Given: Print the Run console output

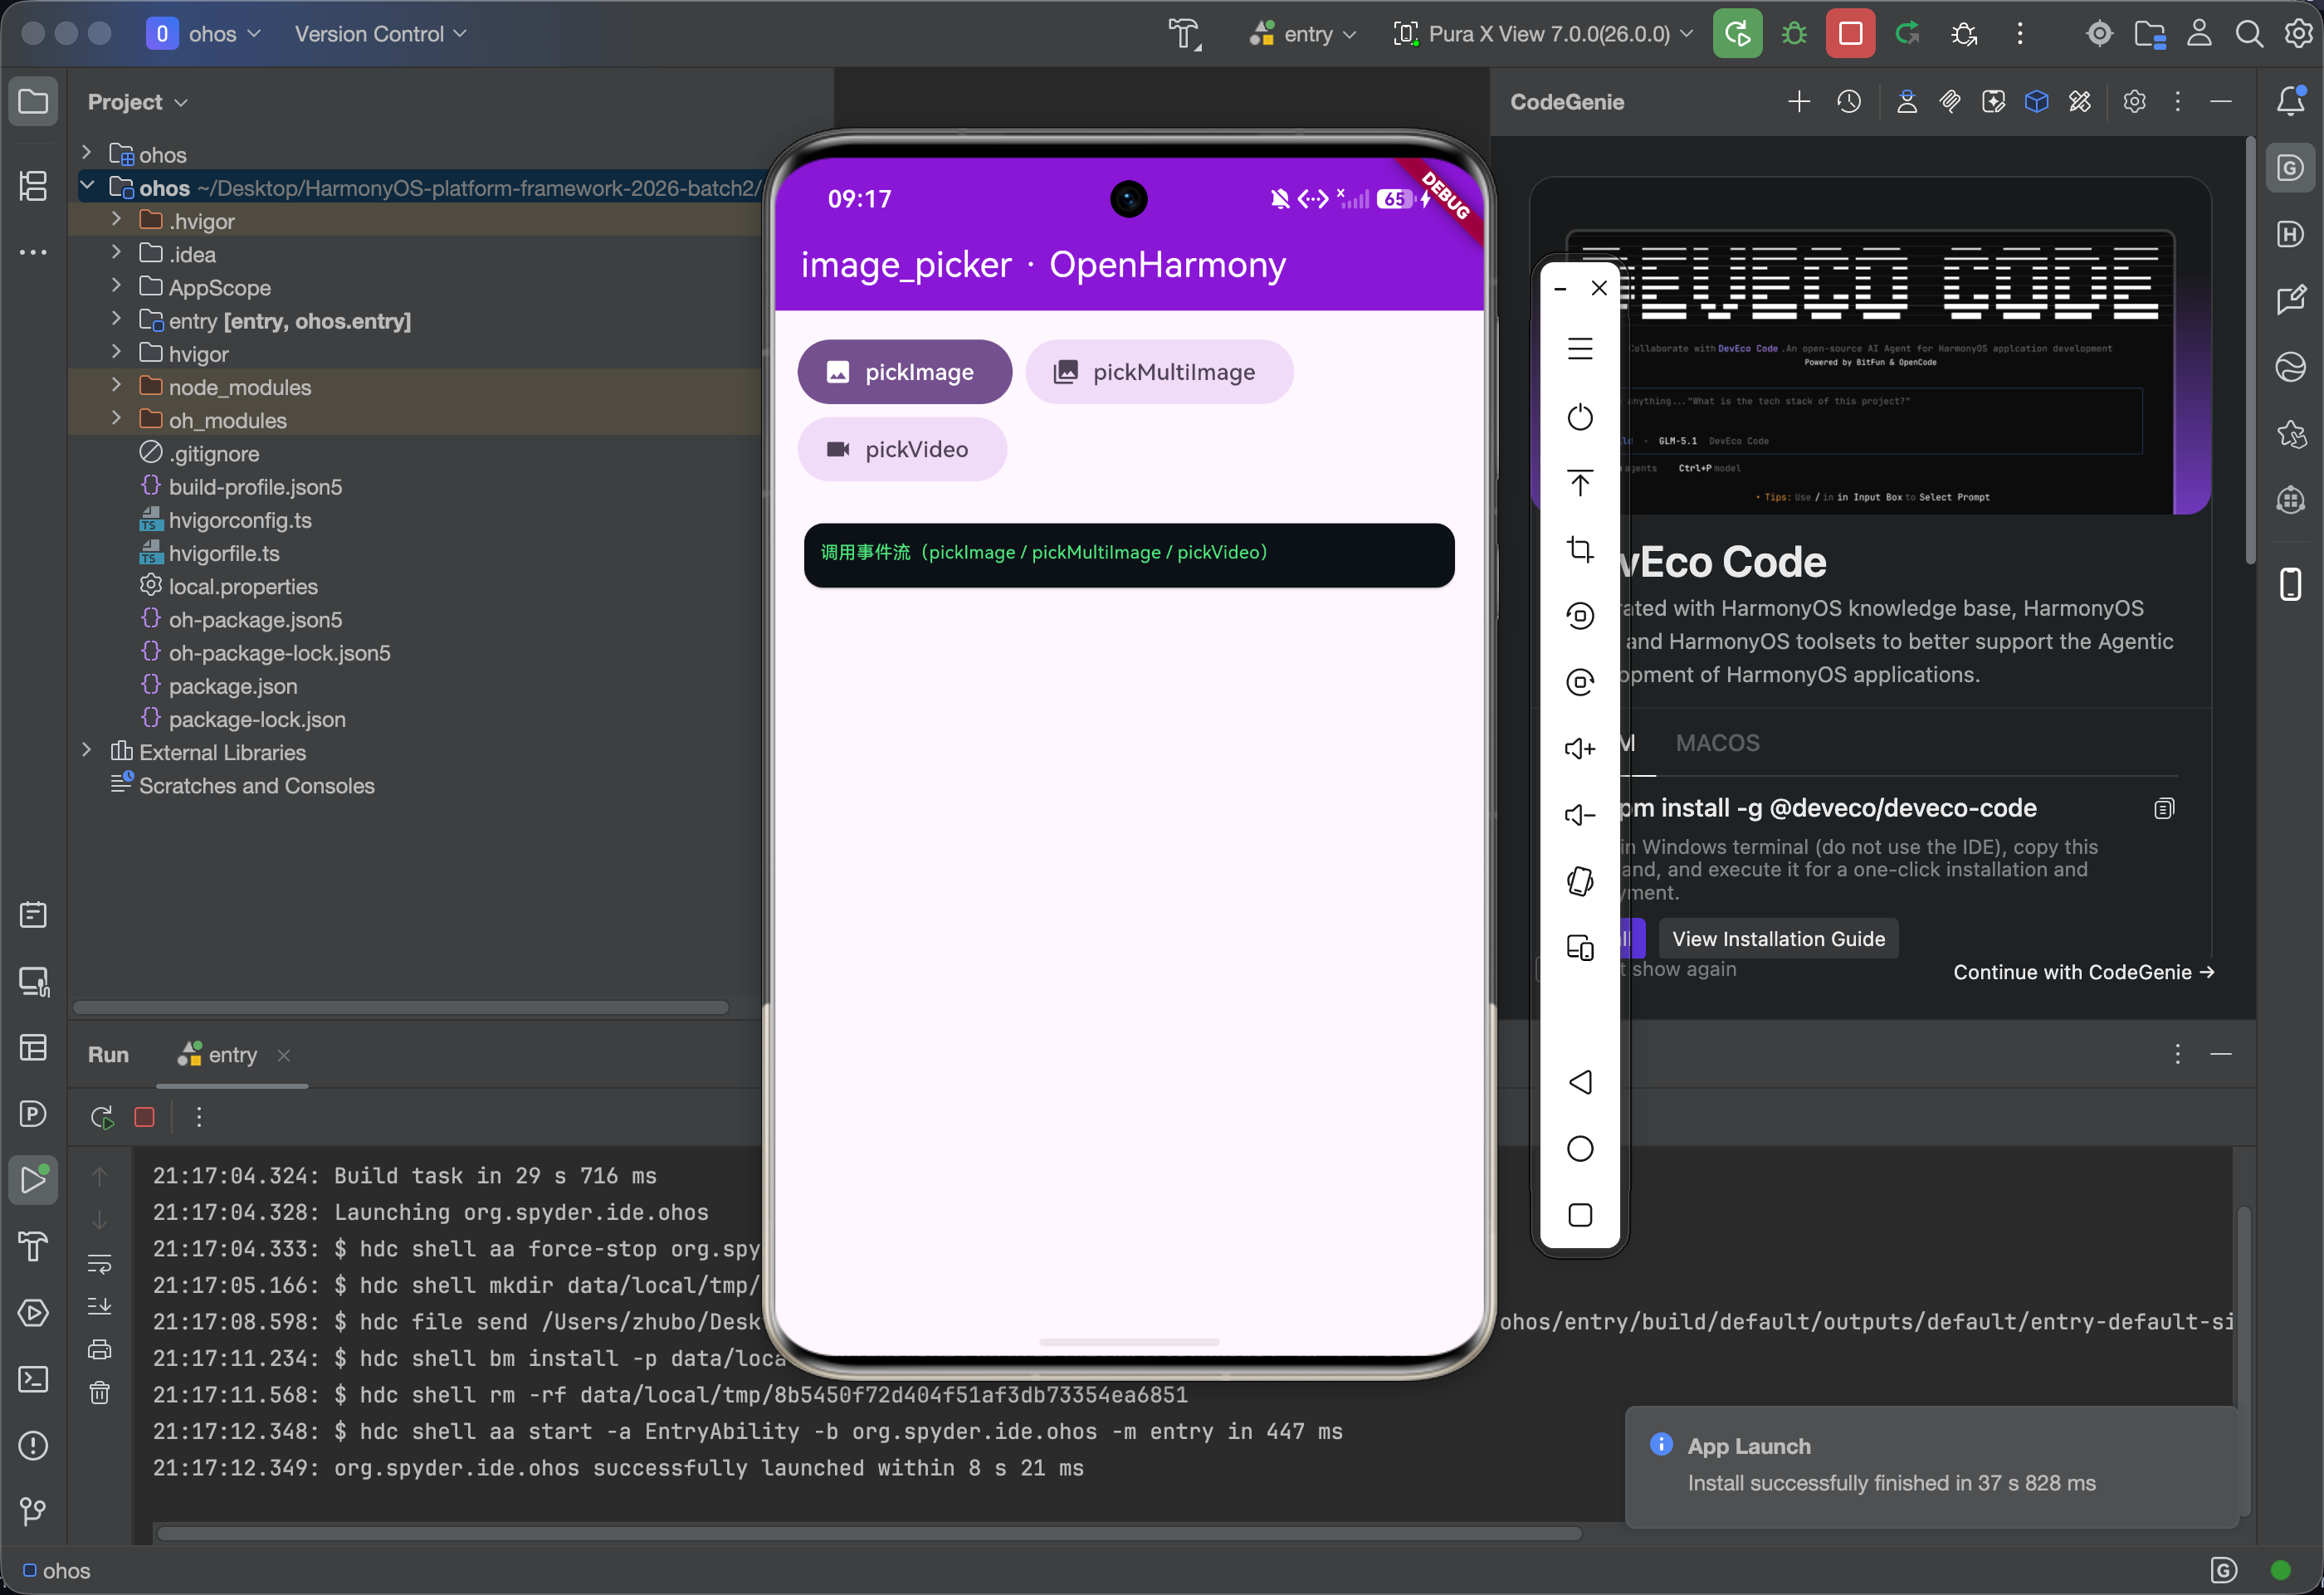Looking at the screenshot, I should (x=100, y=1349).
